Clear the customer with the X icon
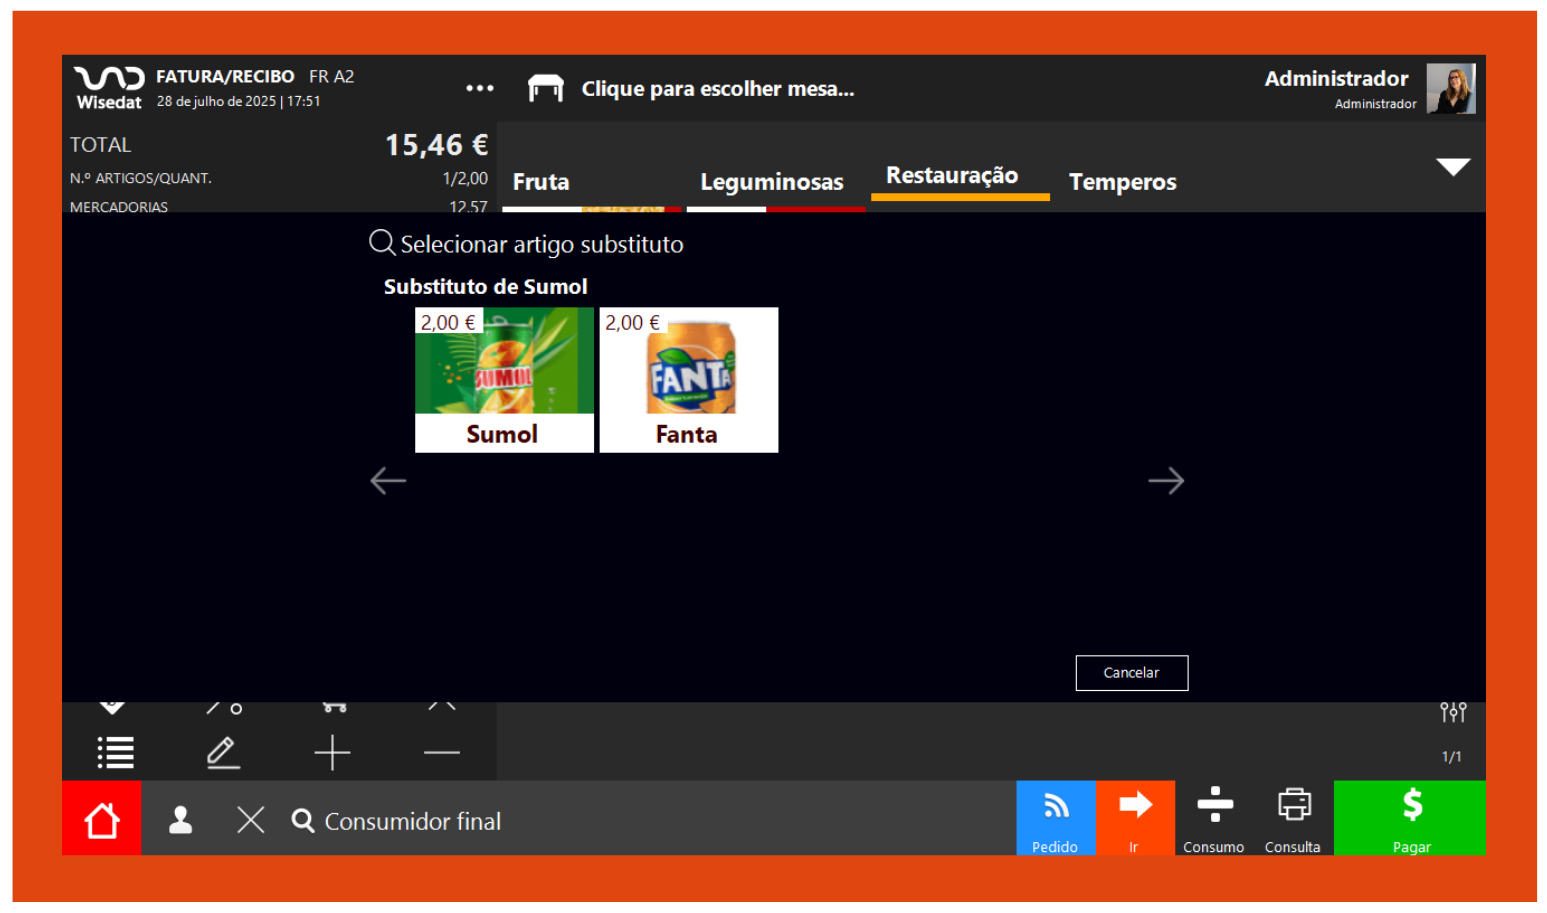The height and width of the screenshot is (913, 1547). (x=251, y=820)
